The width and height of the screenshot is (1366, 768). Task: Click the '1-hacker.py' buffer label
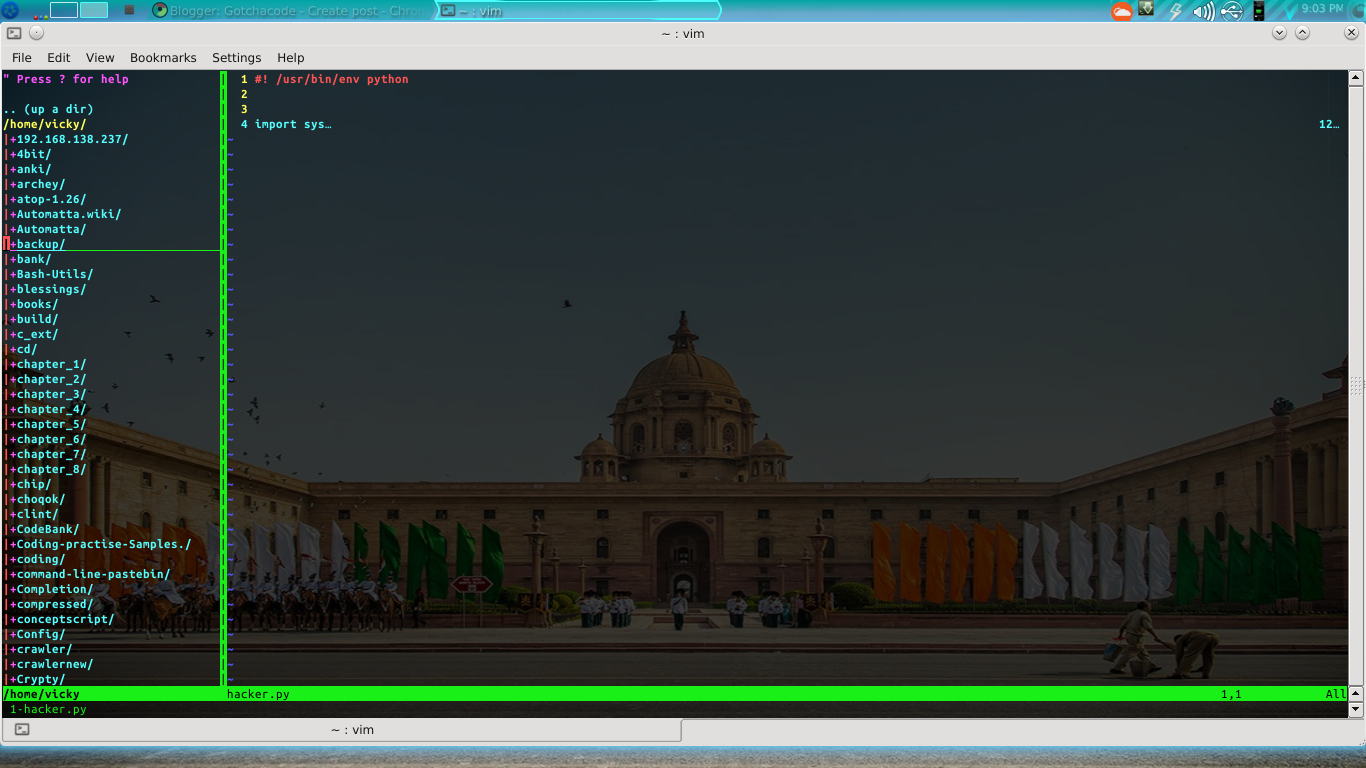[x=48, y=709]
